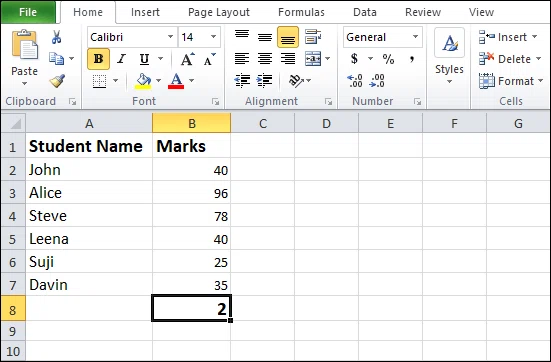This screenshot has height=362, width=551.
Task: Open the Underline style dropdown arrow
Action: (x=161, y=58)
